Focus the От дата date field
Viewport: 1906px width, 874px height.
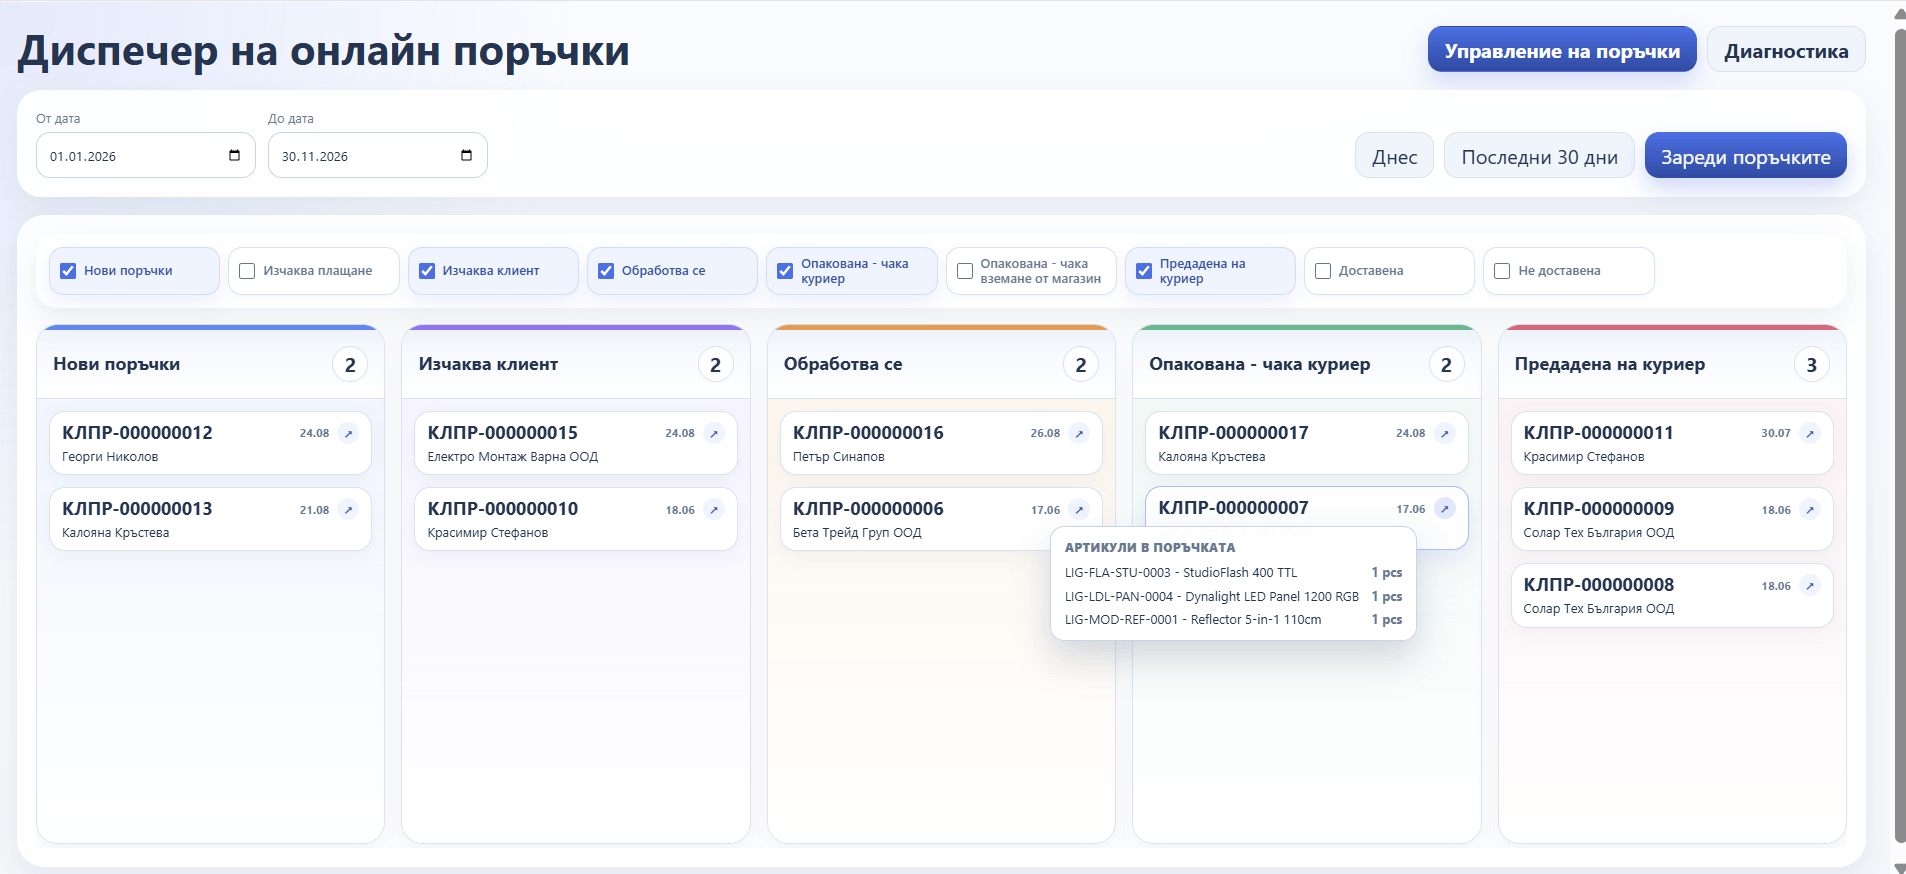146,155
